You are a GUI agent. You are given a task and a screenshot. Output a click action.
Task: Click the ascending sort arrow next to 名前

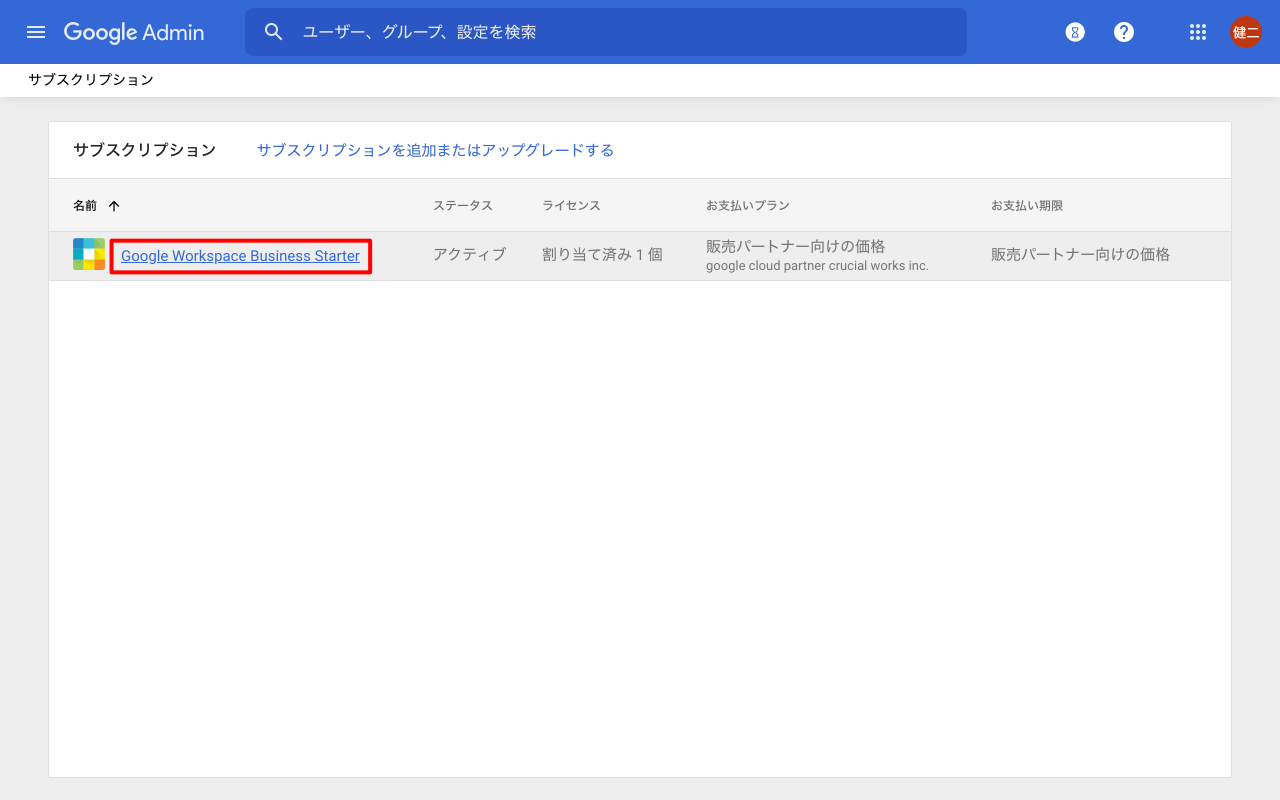(114, 206)
